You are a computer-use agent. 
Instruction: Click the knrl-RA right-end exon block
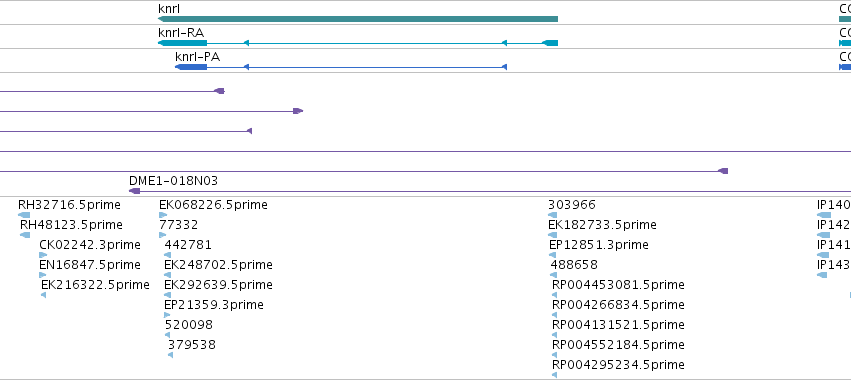click(x=550, y=43)
